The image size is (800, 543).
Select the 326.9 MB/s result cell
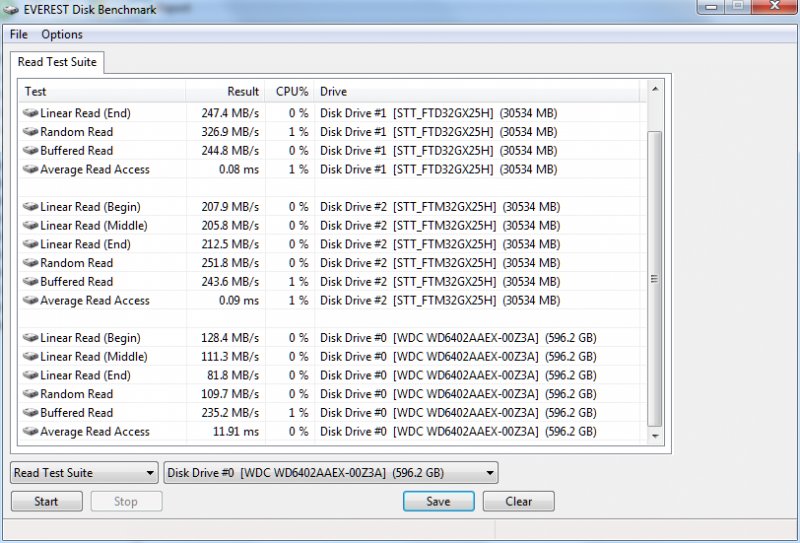(x=230, y=132)
